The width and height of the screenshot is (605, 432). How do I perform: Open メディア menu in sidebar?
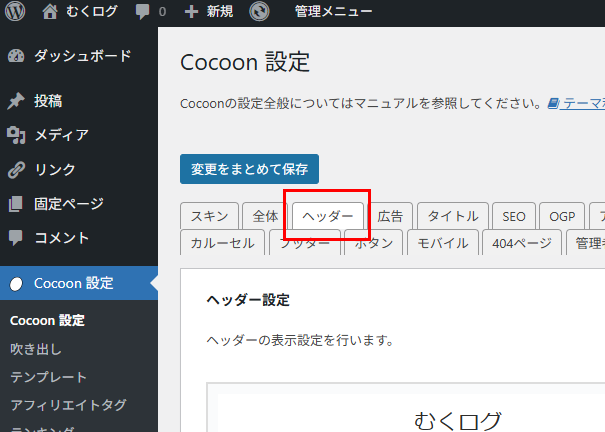pyautogui.click(x=62, y=135)
